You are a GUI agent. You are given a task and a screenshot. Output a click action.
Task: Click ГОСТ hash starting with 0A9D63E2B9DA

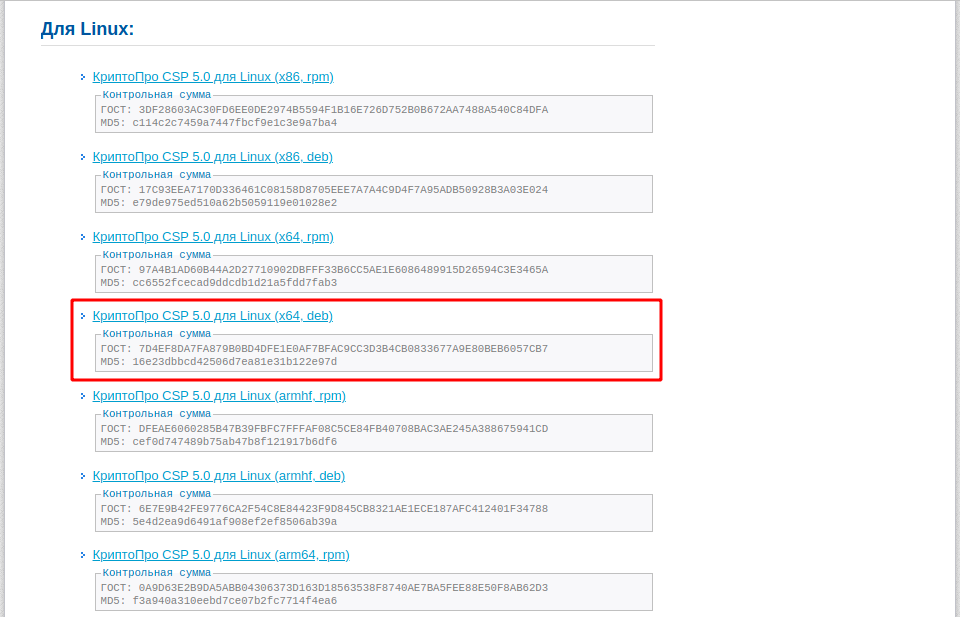(x=343, y=588)
